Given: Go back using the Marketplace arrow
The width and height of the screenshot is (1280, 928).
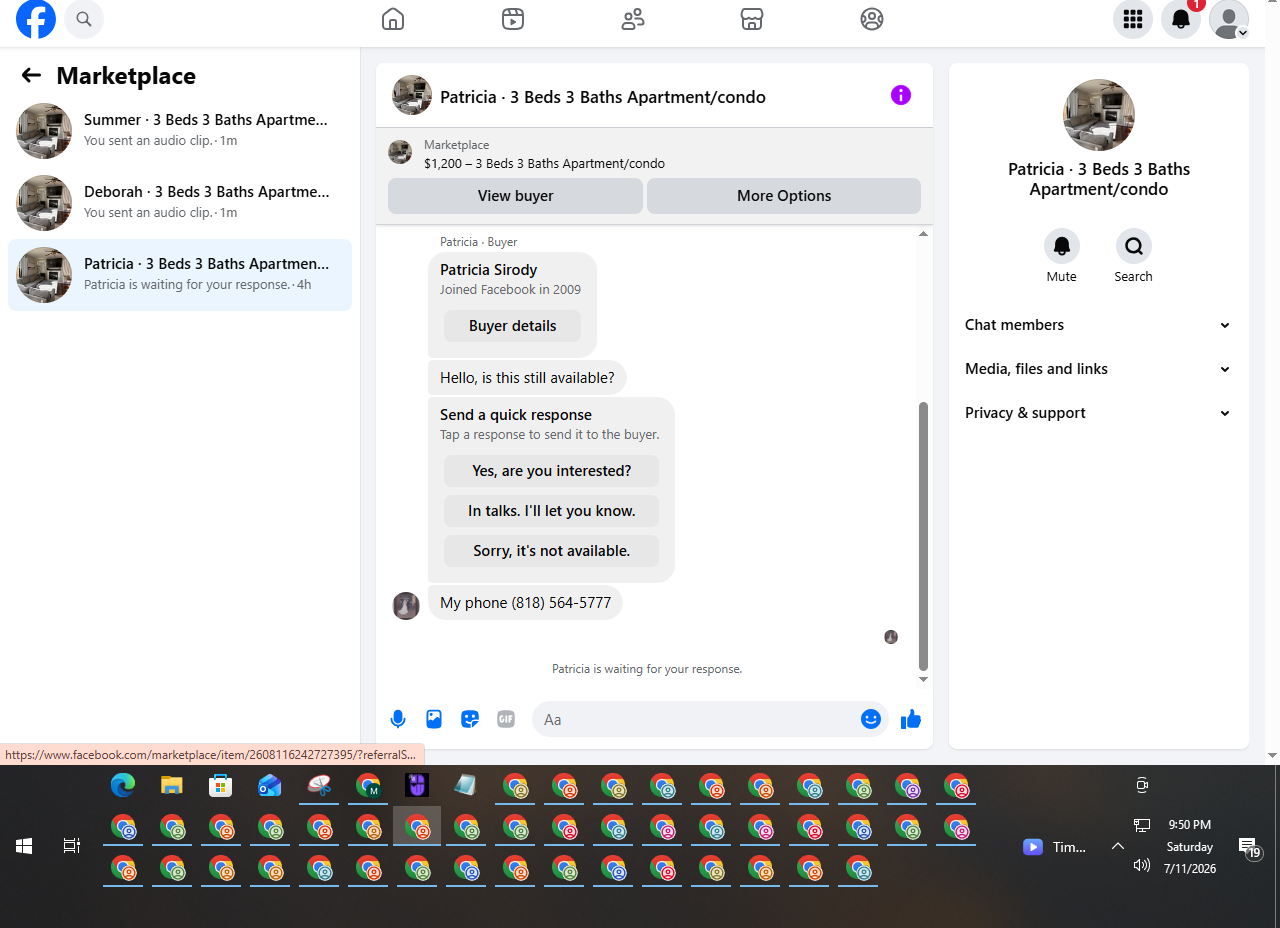Looking at the screenshot, I should 31,75.
